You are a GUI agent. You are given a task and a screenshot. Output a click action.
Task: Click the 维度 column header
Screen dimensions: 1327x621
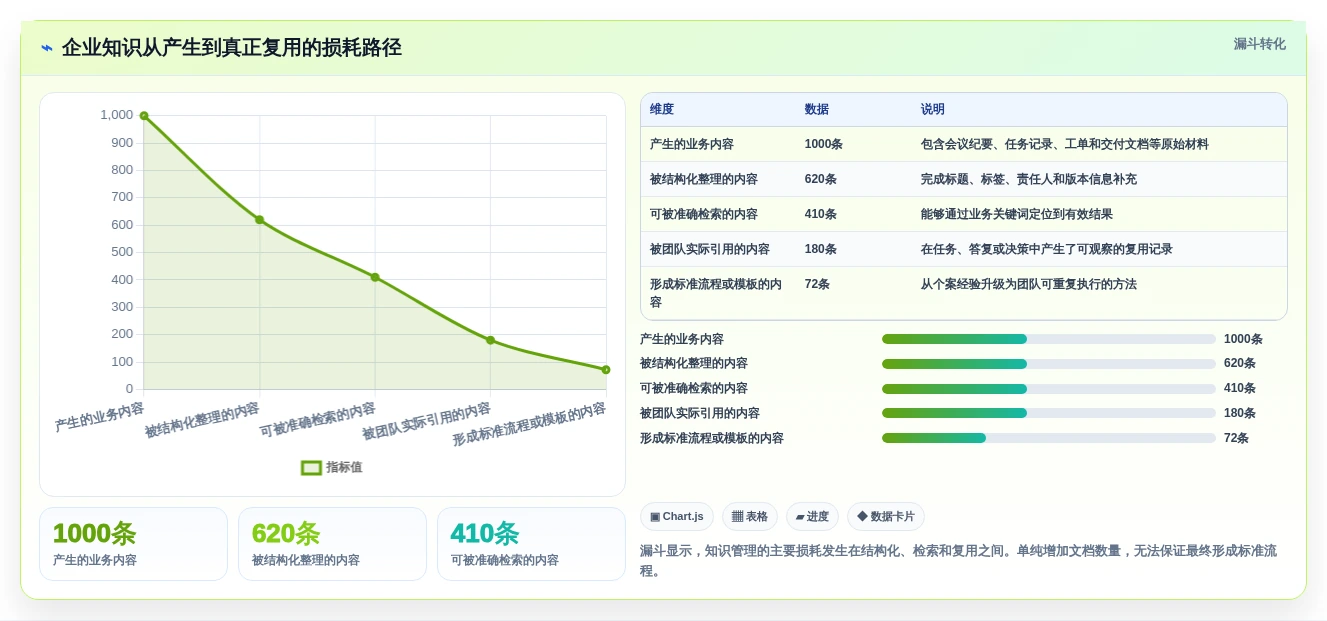(x=662, y=109)
